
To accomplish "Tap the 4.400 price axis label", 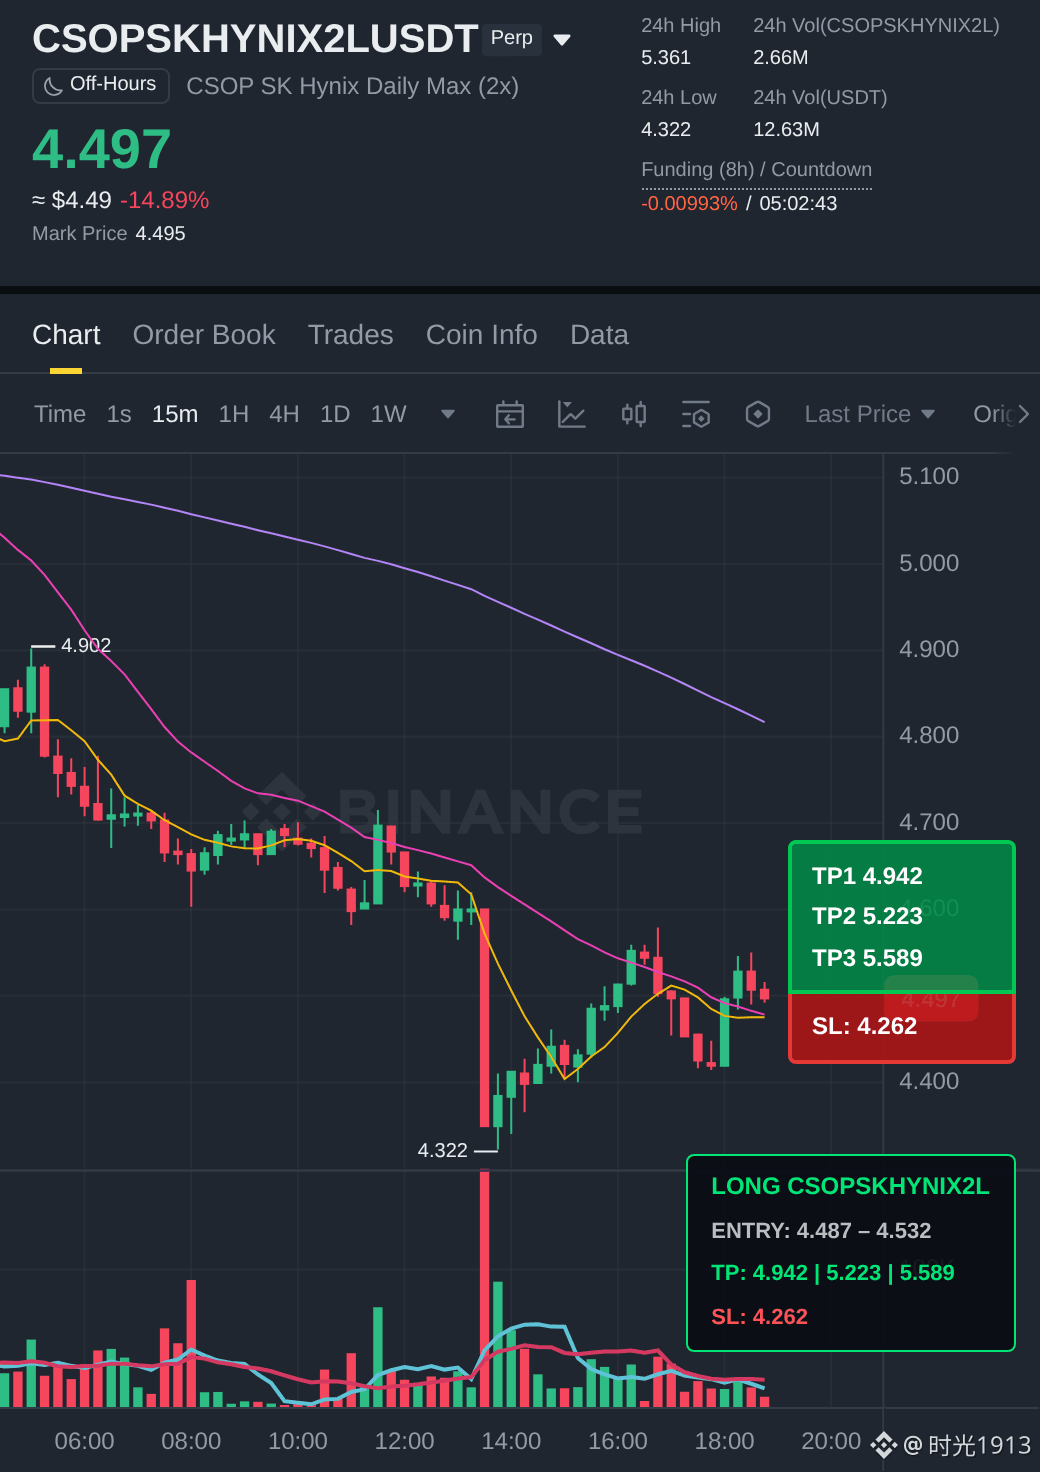I will pyautogui.click(x=929, y=1081).
